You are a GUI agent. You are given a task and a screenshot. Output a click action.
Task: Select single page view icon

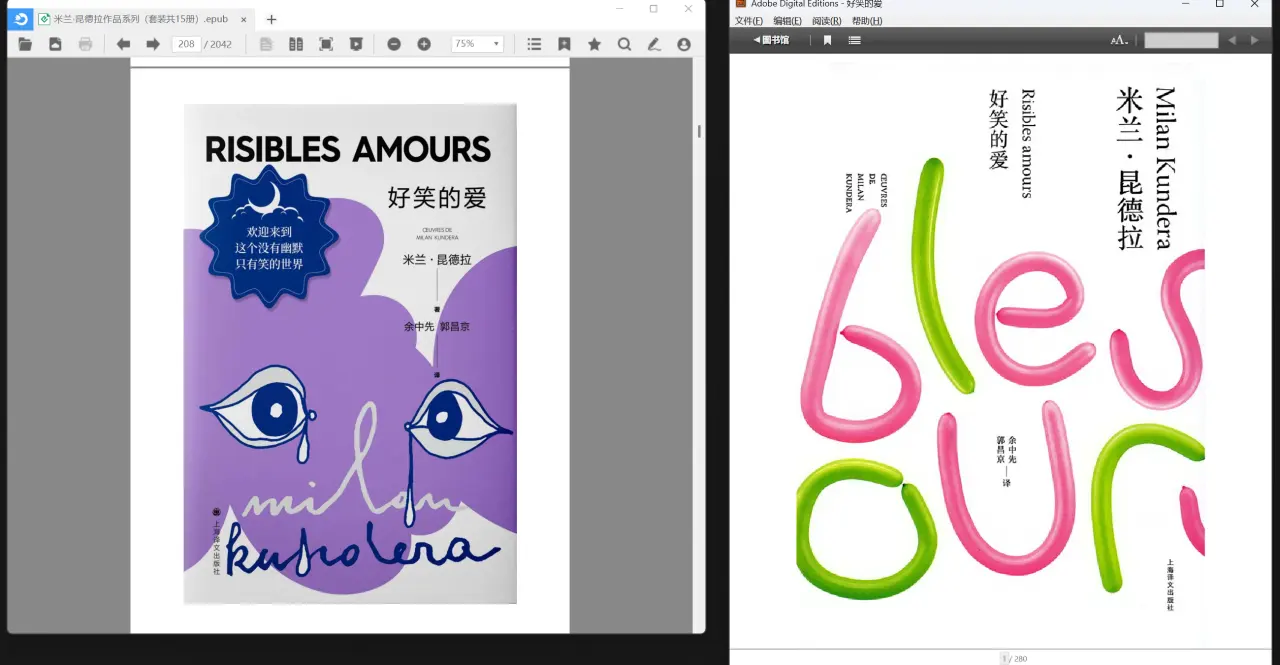pyautogui.click(x=265, y=44)
